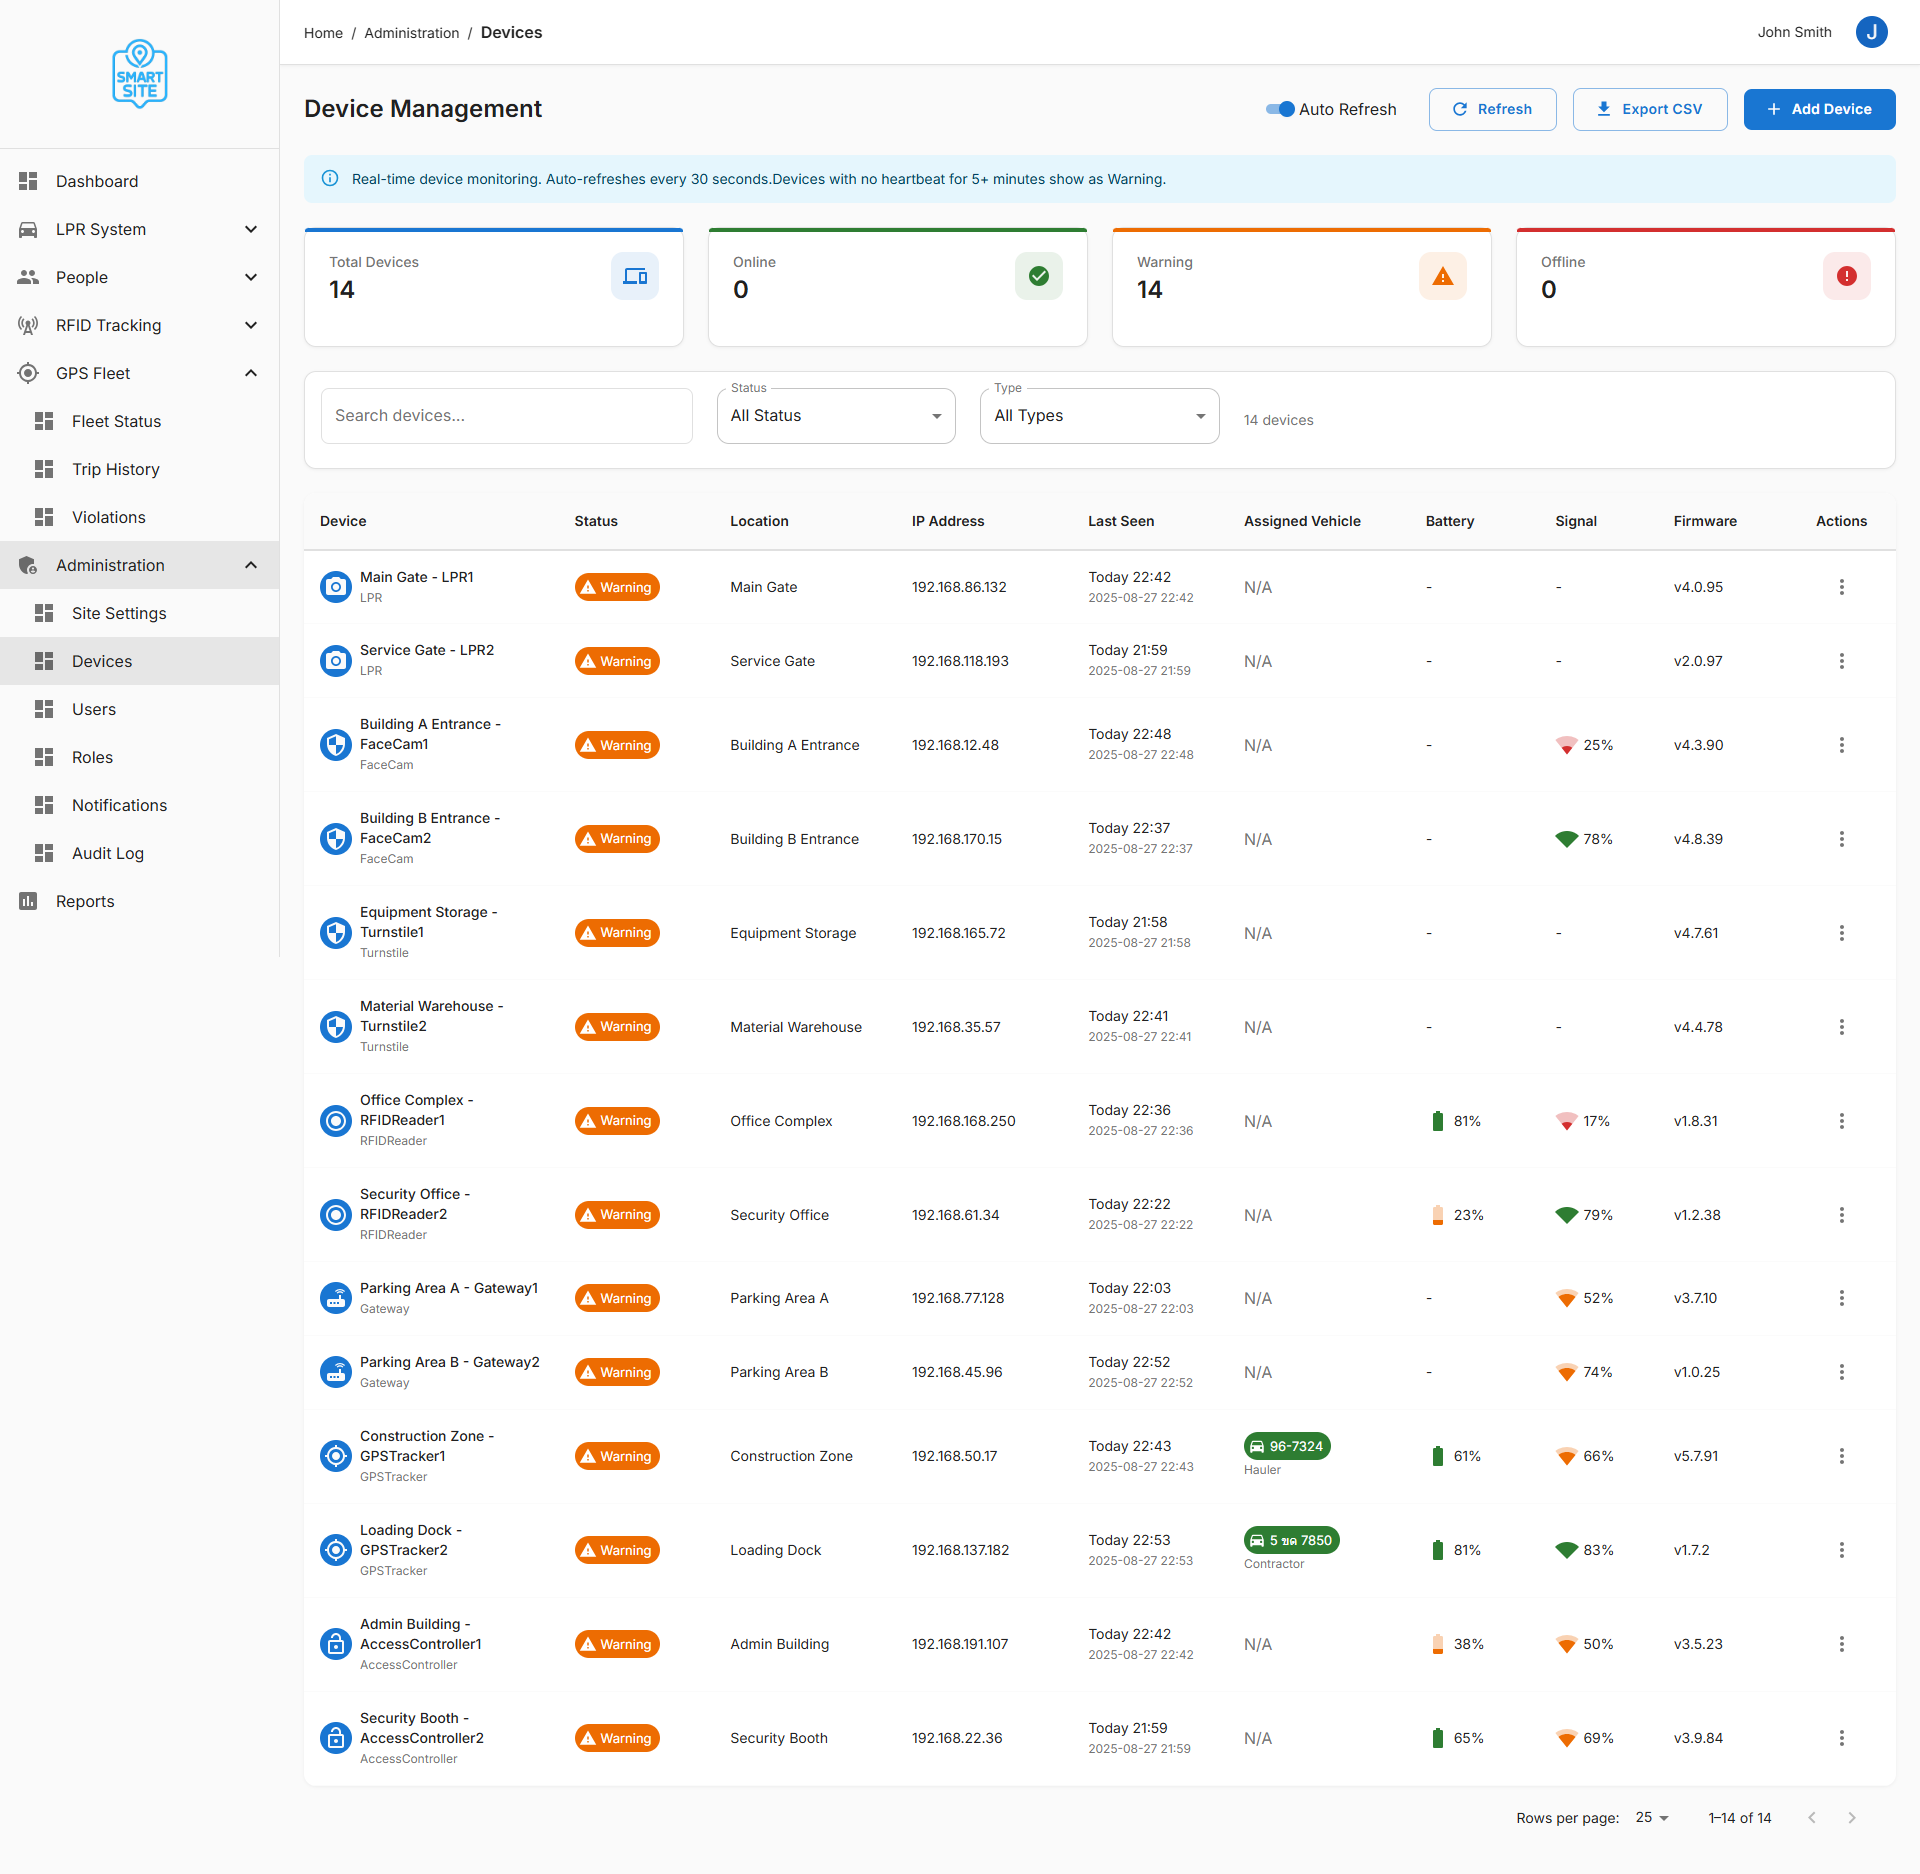Viewport: 1920px width, 1874px height.
Task: Click the Offline card red error icon
Action: coord(1846,276)
